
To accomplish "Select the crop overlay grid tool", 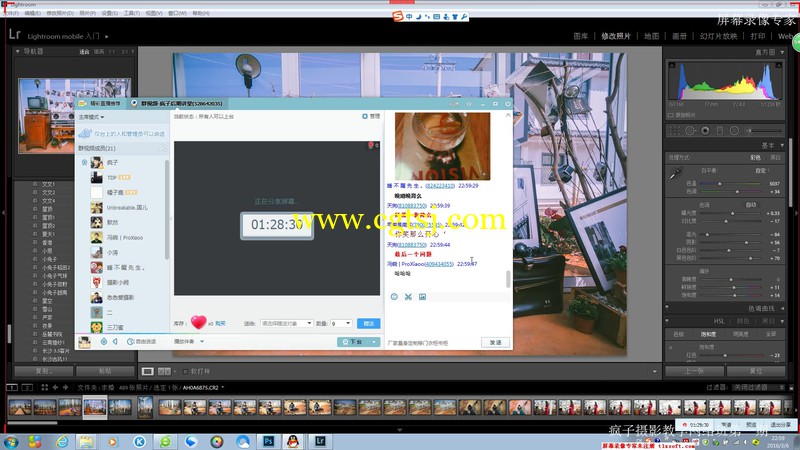I will pyautogui.click(x=674, y=131).
